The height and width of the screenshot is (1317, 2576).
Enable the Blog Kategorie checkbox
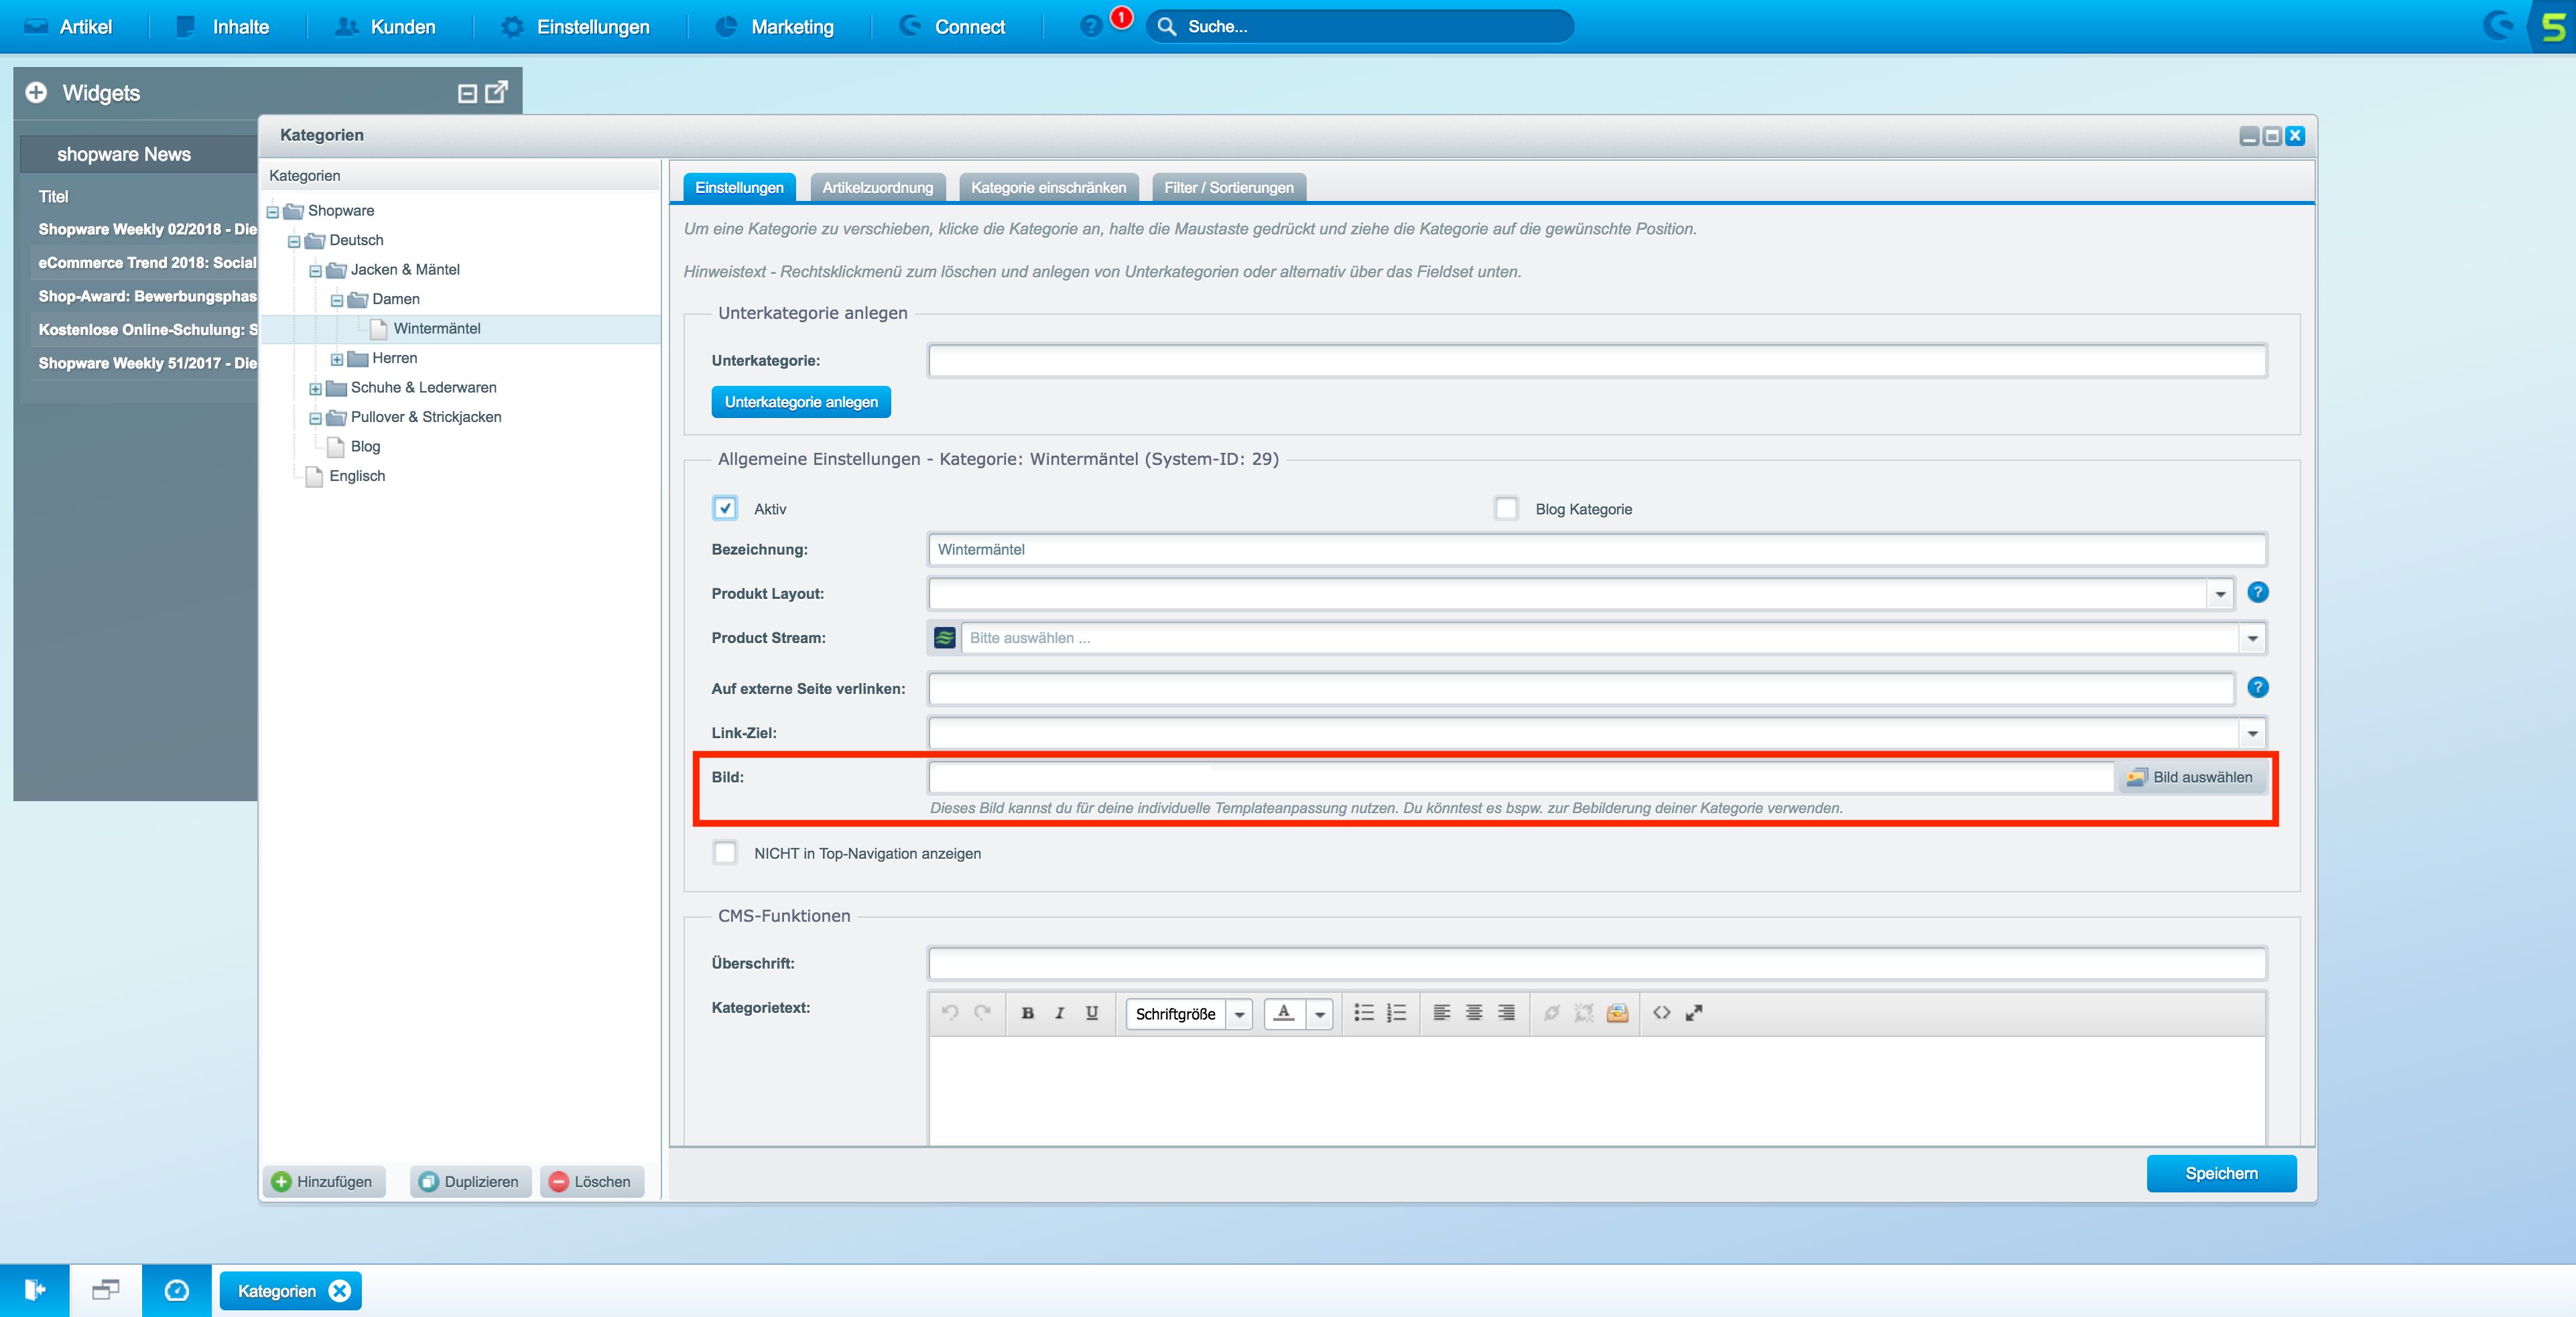click(x=1506, y=508)
